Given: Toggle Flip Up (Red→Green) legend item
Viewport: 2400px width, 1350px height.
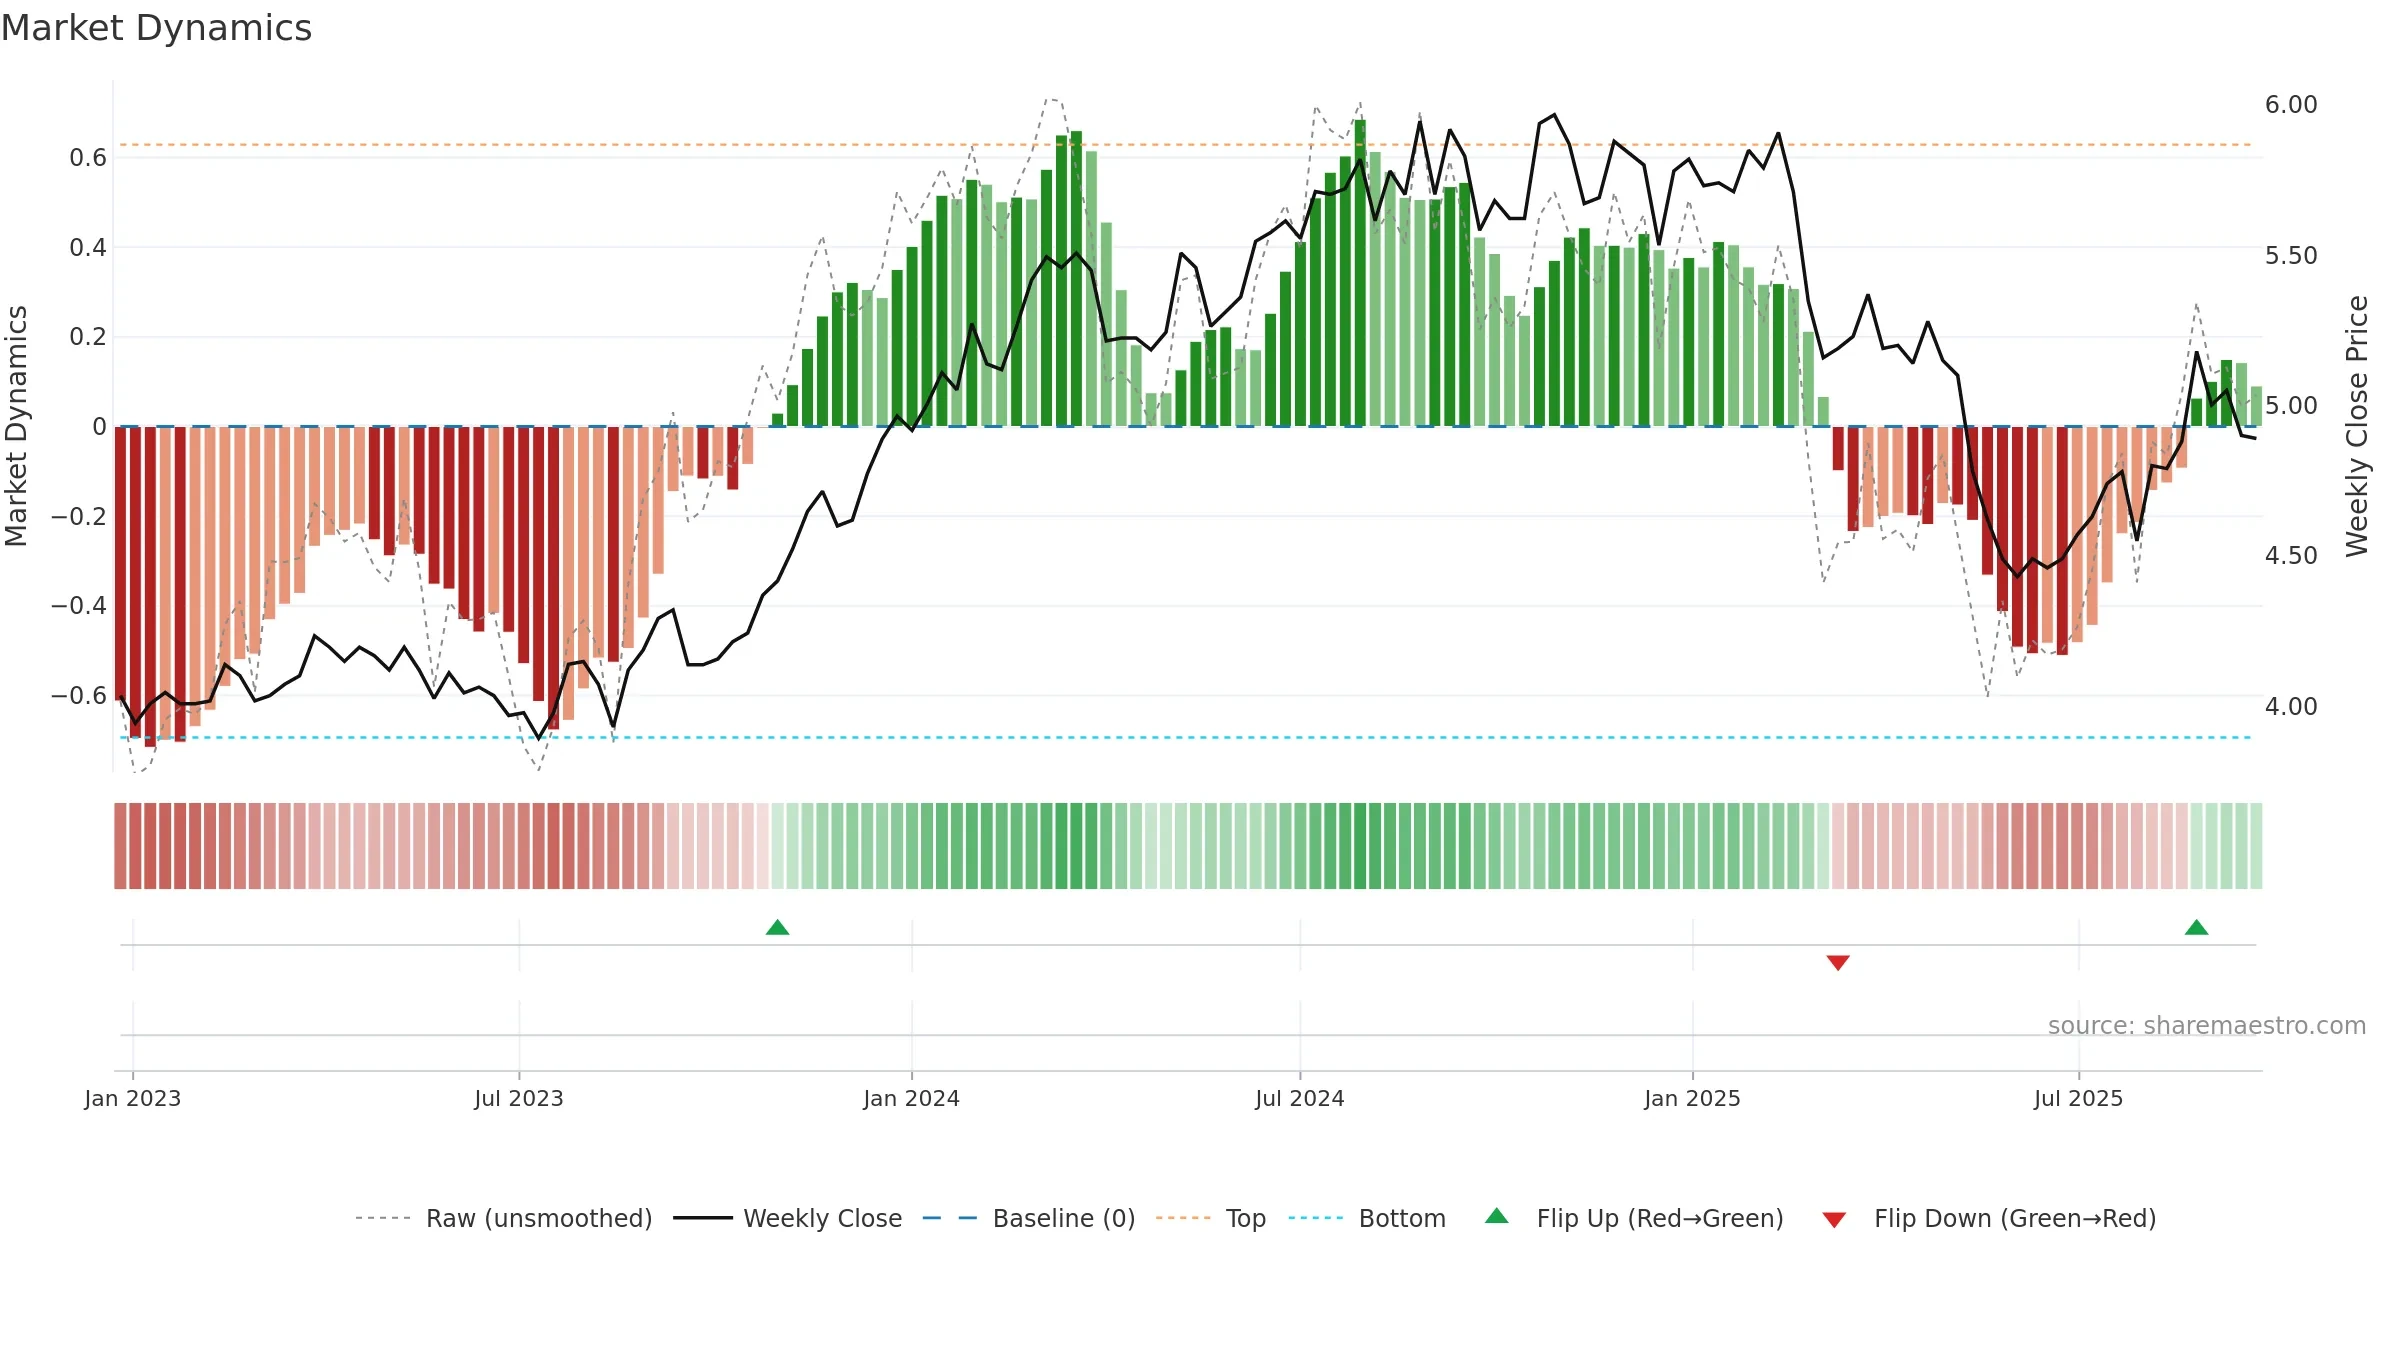Looking at the screenshot, I should [1634, 1218].
